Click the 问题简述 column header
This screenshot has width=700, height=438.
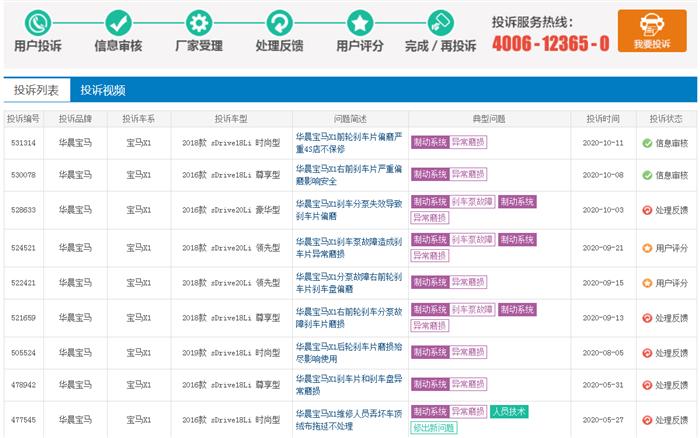350,119
